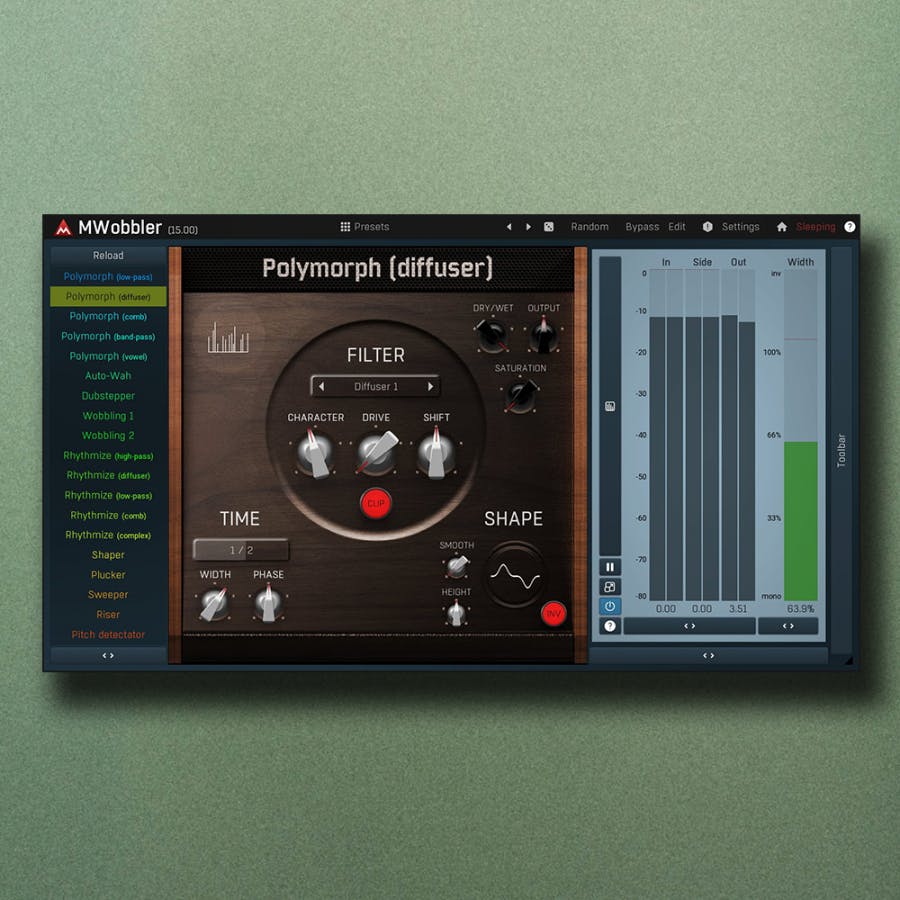Viewport: 900px width, 900px height.
Task: Click the Edit button
Action: click(x=677, y=227)
